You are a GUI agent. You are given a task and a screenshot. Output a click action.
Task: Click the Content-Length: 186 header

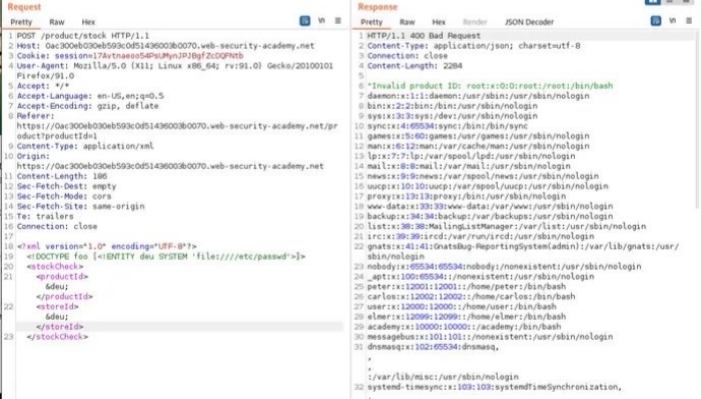point(62,176)
